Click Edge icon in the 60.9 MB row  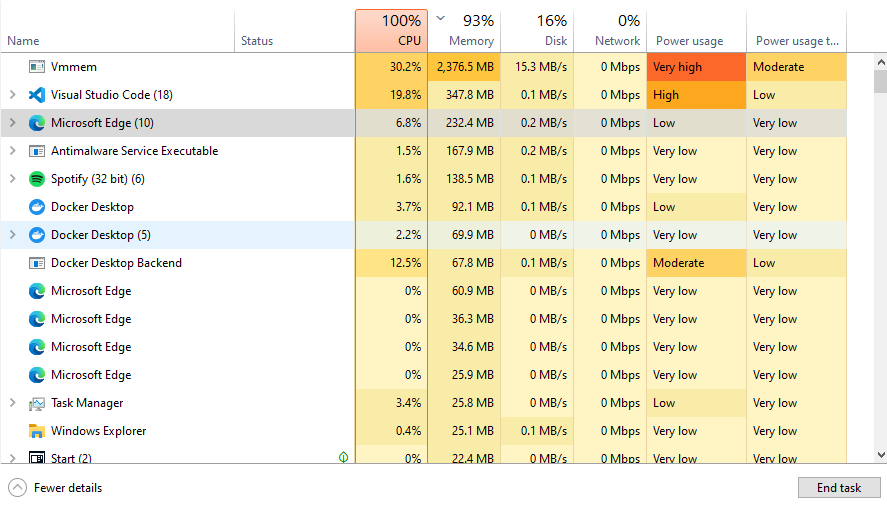click(x=37, y=291)
